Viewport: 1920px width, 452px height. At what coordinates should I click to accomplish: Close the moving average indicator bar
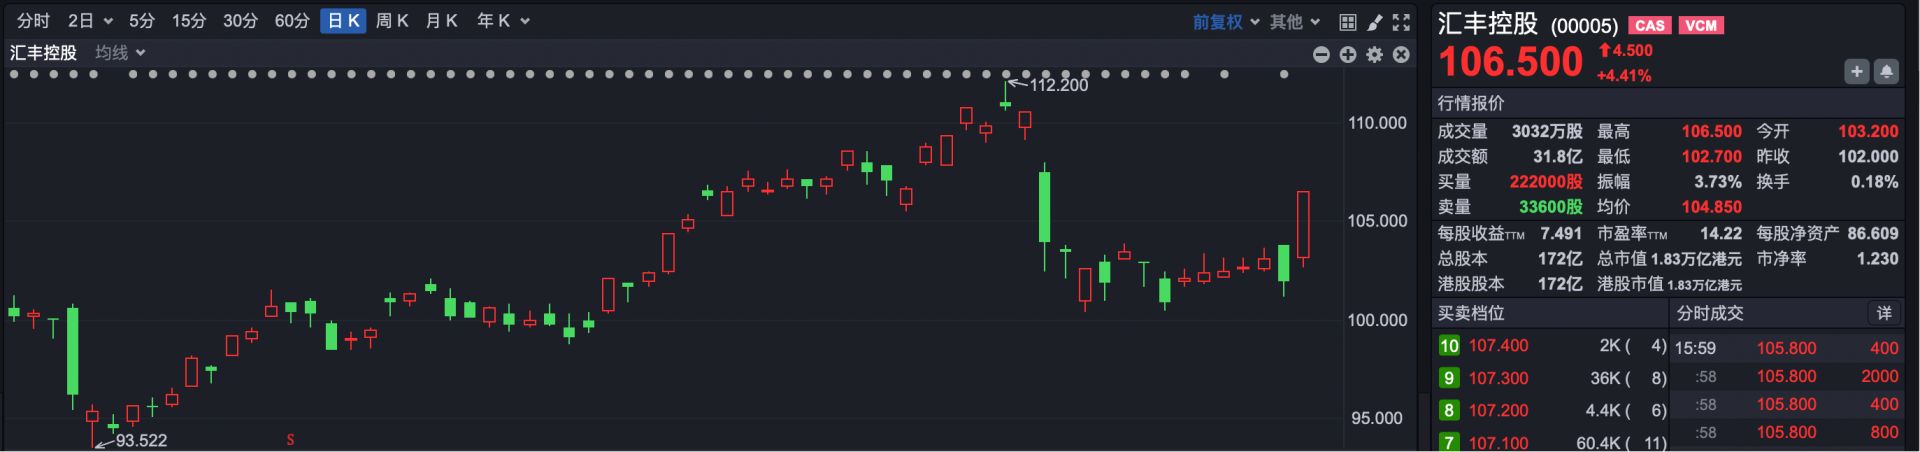click(1401, 54)
